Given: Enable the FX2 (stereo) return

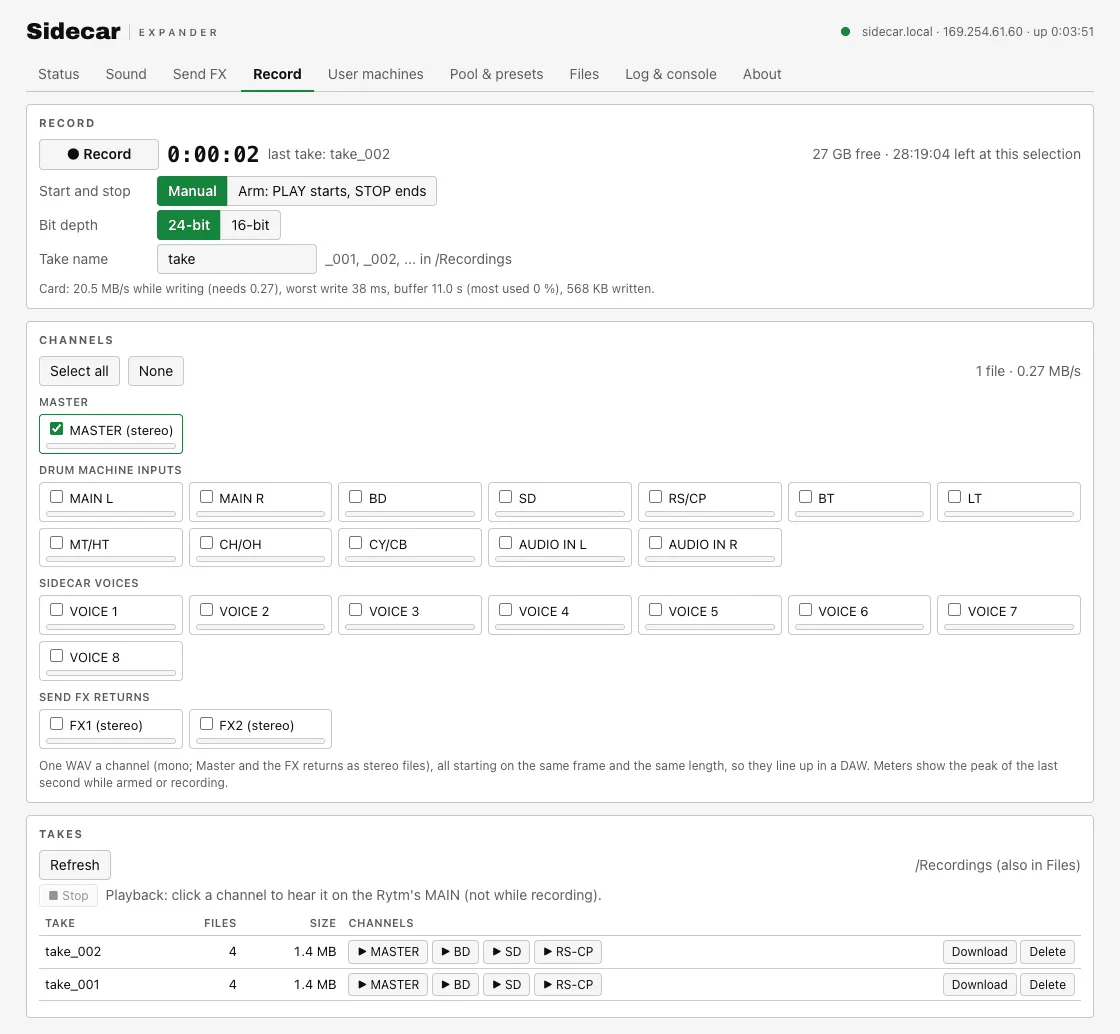Looking at the screenshot, I should pyautogui.click(x=206, y=724).
